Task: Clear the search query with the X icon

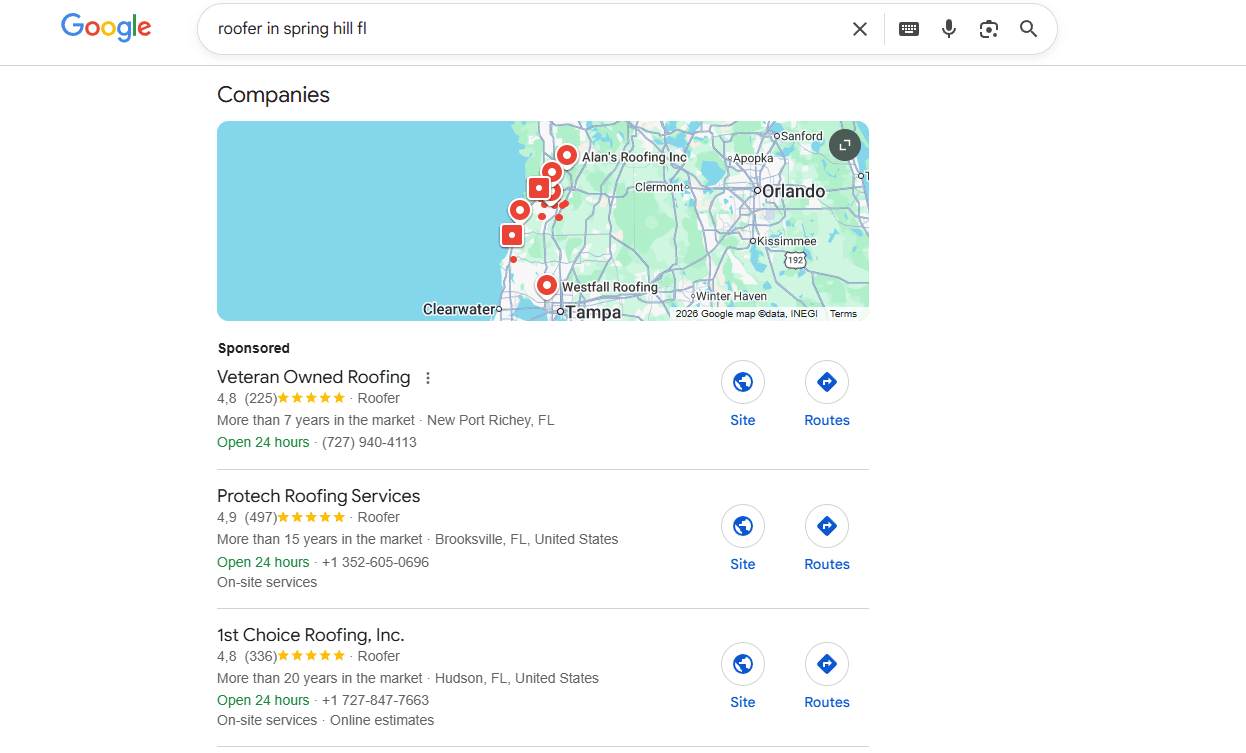Action: tap(859, 28)
